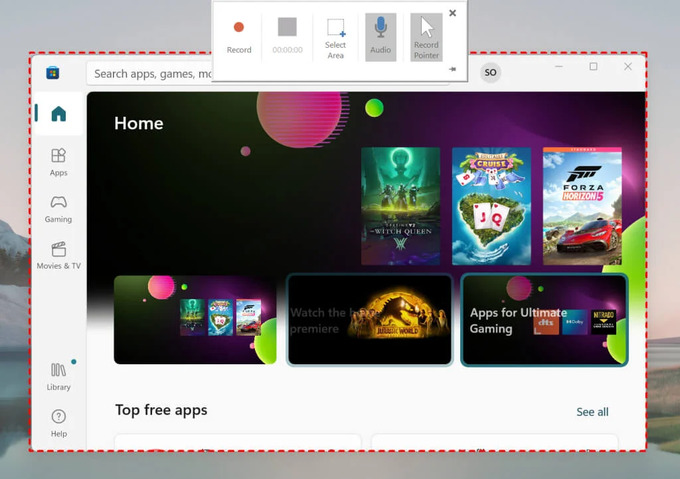680x479 pixels.
Task: Open the Library
Action: 58,376
